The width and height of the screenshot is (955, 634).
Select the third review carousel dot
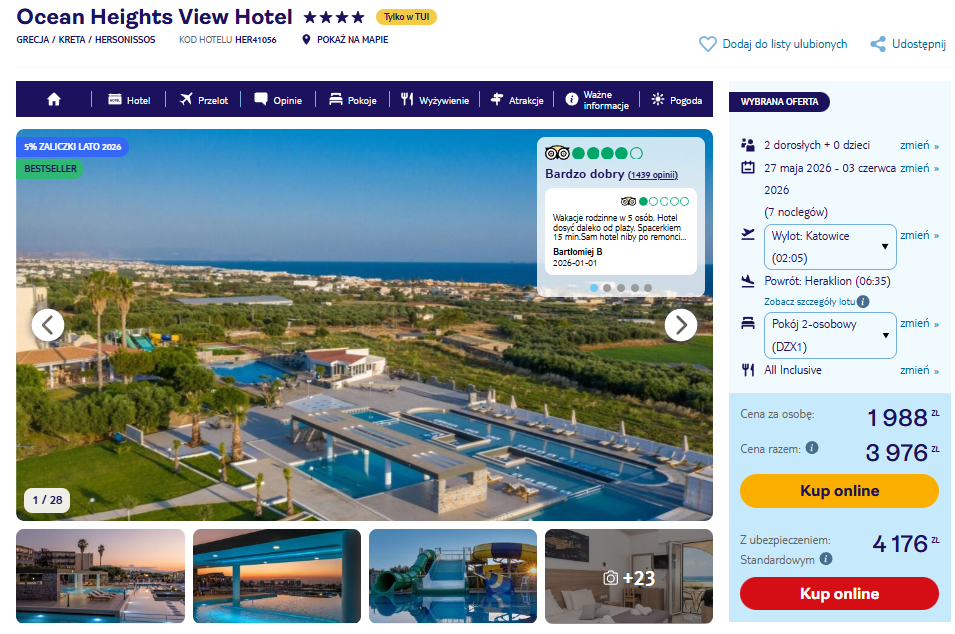click(621, 288)
